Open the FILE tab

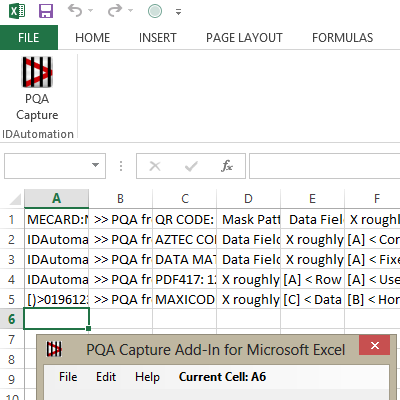click(29, 38)
